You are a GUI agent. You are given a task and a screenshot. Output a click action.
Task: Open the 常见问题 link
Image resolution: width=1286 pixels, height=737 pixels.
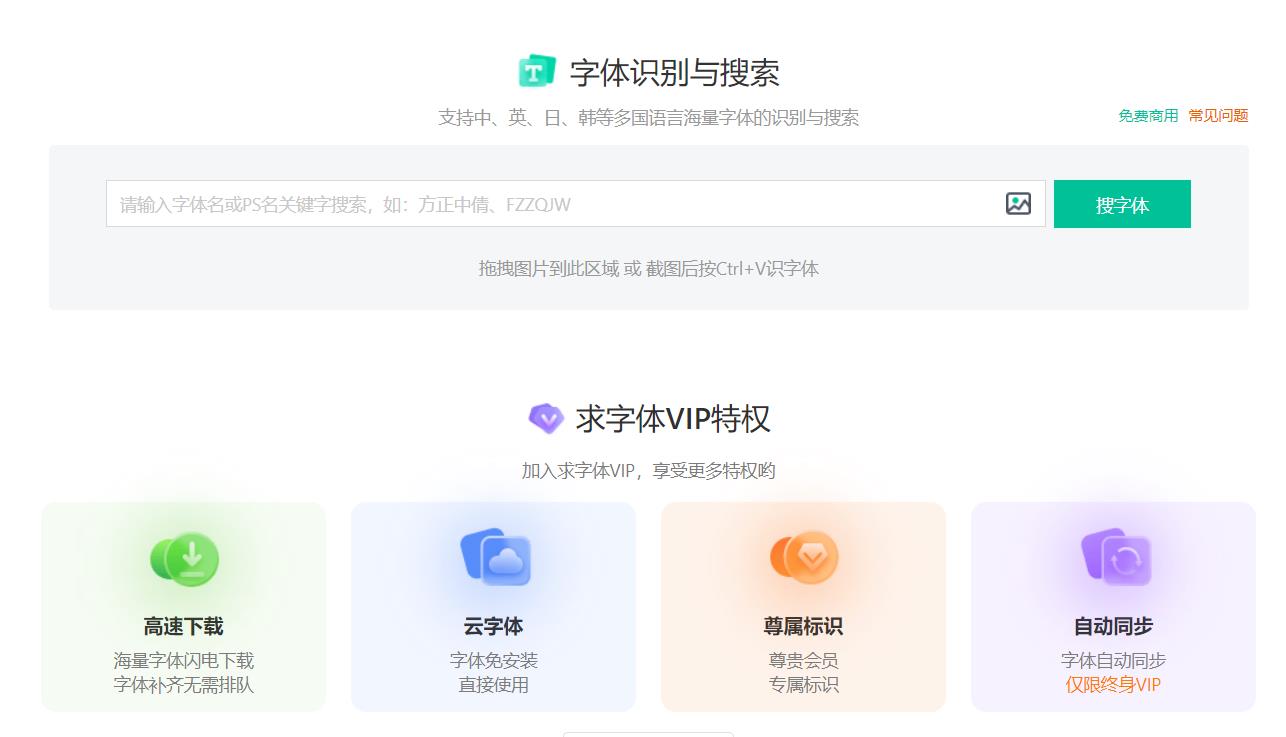click(1218, 115)
